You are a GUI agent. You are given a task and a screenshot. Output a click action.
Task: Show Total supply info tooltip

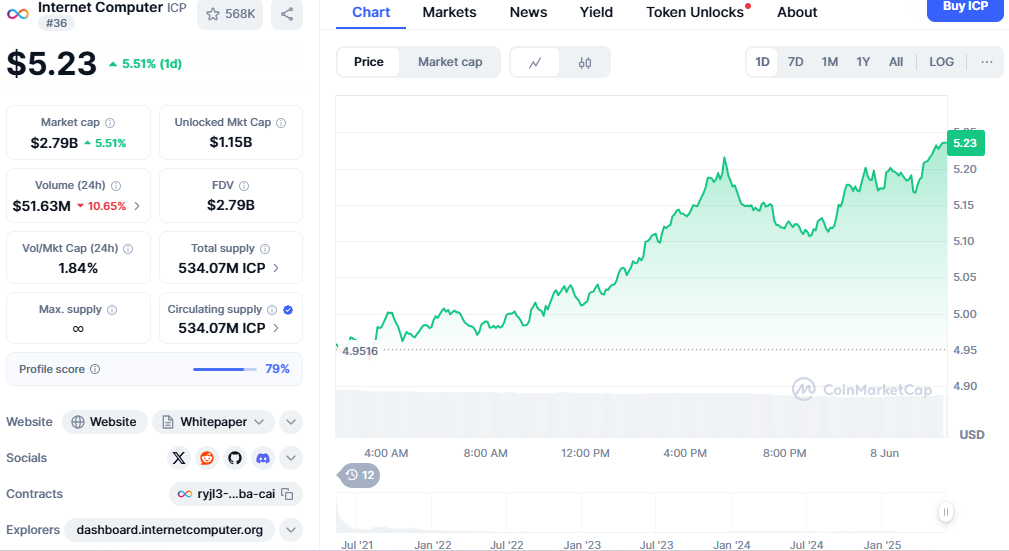[x=265, y=248]
